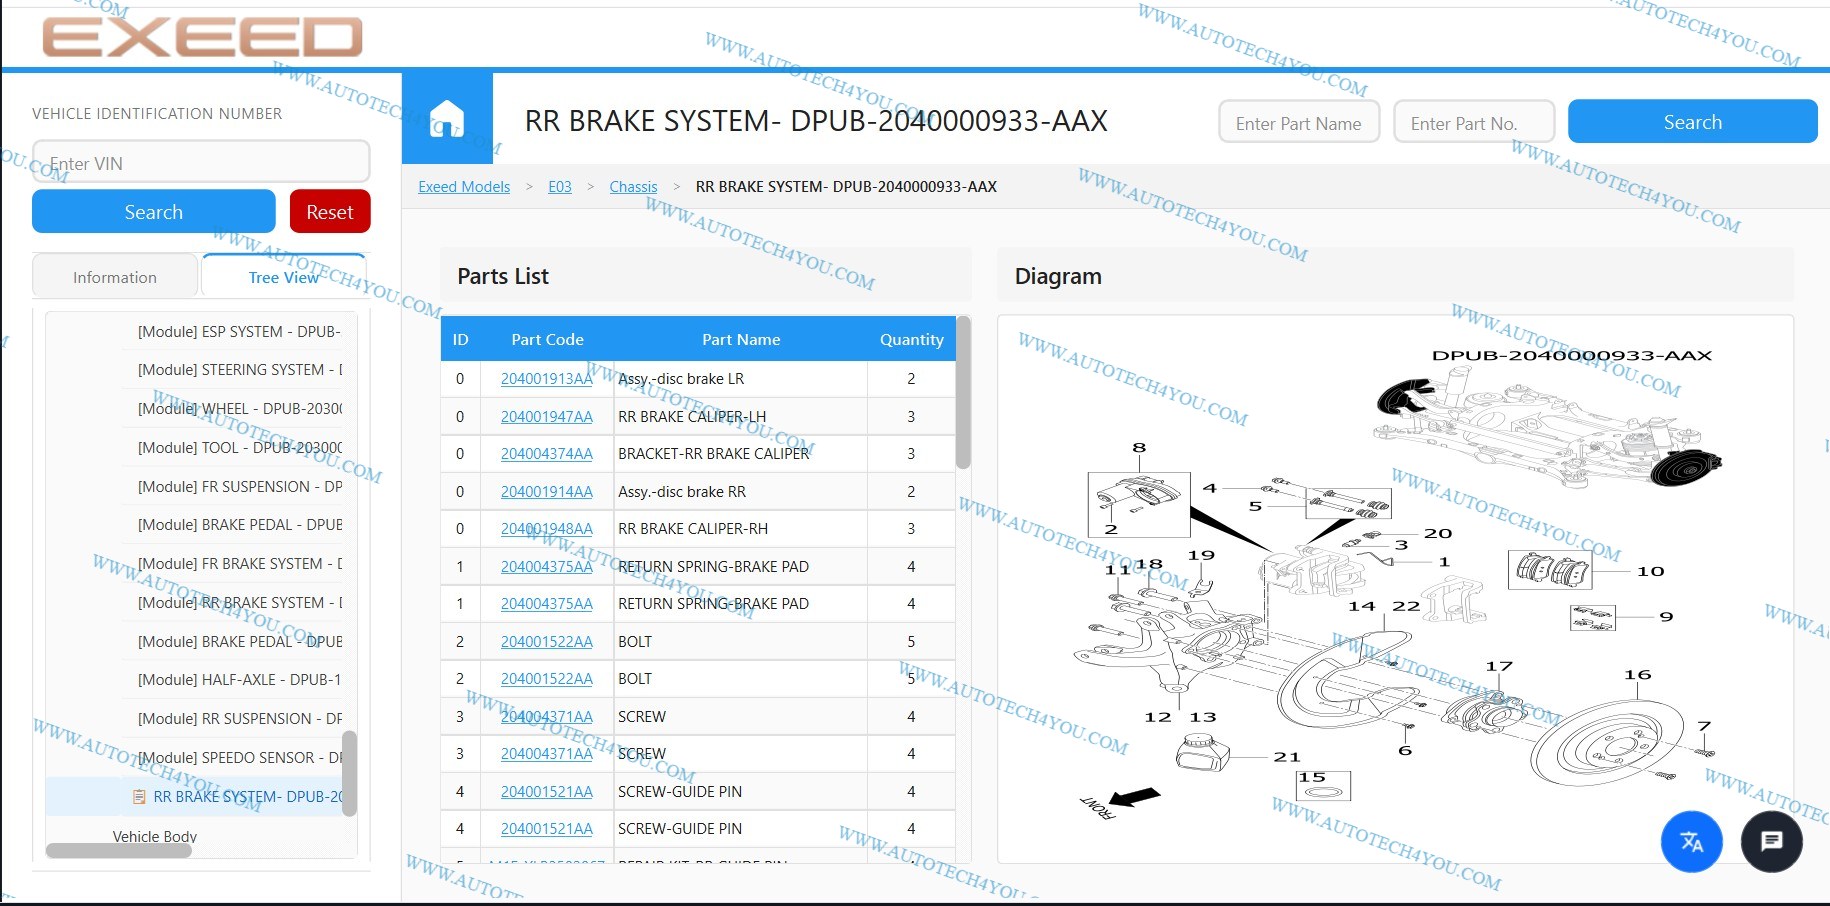The height and width of the screenshot is (906, 1830).
Task: Click the tree panel horizontal scrollbar
Action: coord(119,851)
